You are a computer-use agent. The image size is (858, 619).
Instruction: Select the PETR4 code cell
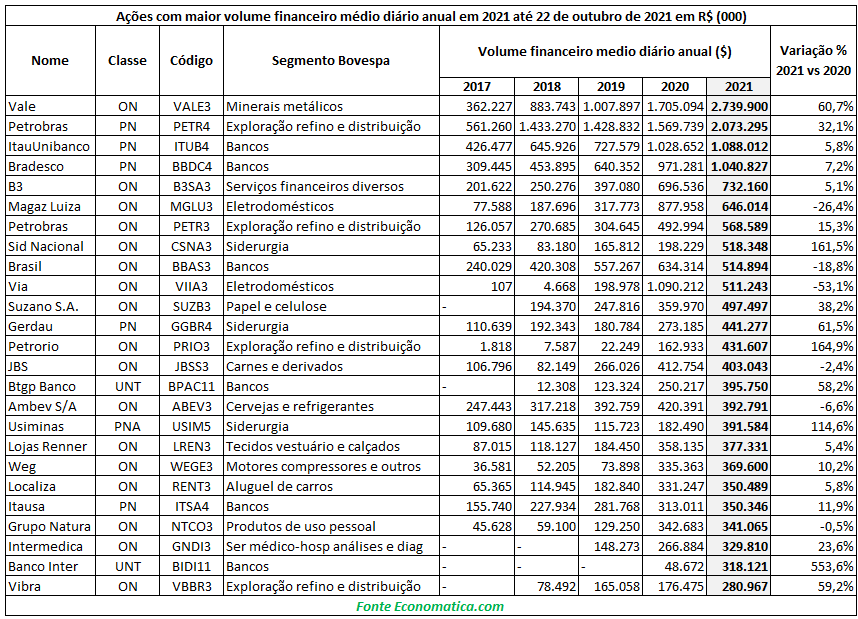point(192,126)
